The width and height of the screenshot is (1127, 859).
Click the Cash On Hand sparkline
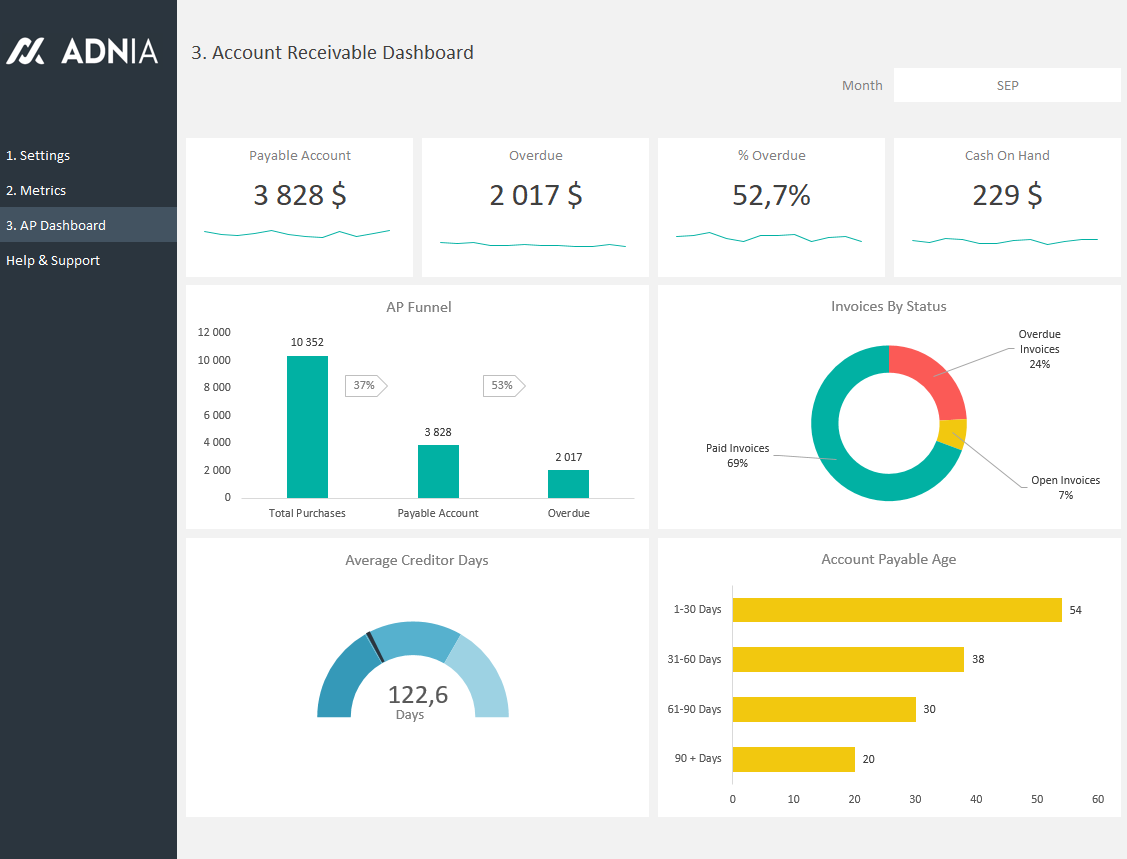click(1004, 241)
